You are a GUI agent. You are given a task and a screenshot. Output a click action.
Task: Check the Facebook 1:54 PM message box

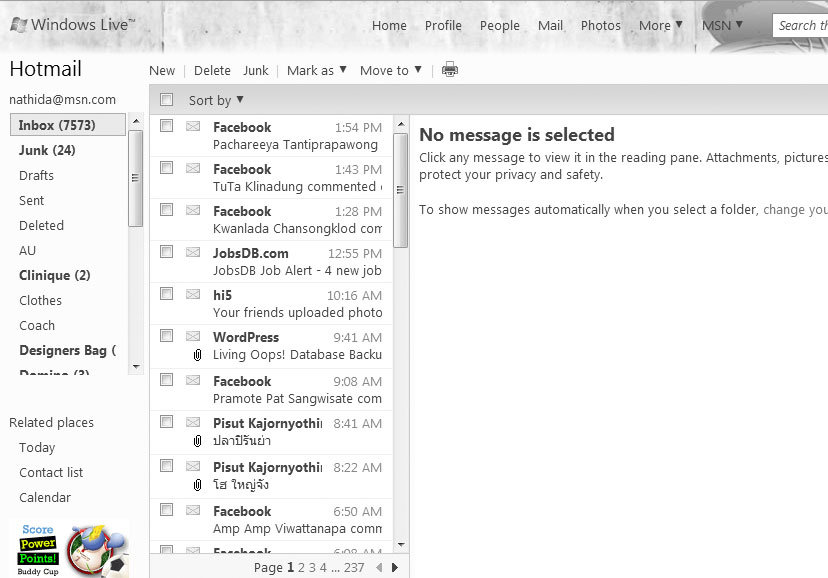pyautogui.click(x=166, y=126)
